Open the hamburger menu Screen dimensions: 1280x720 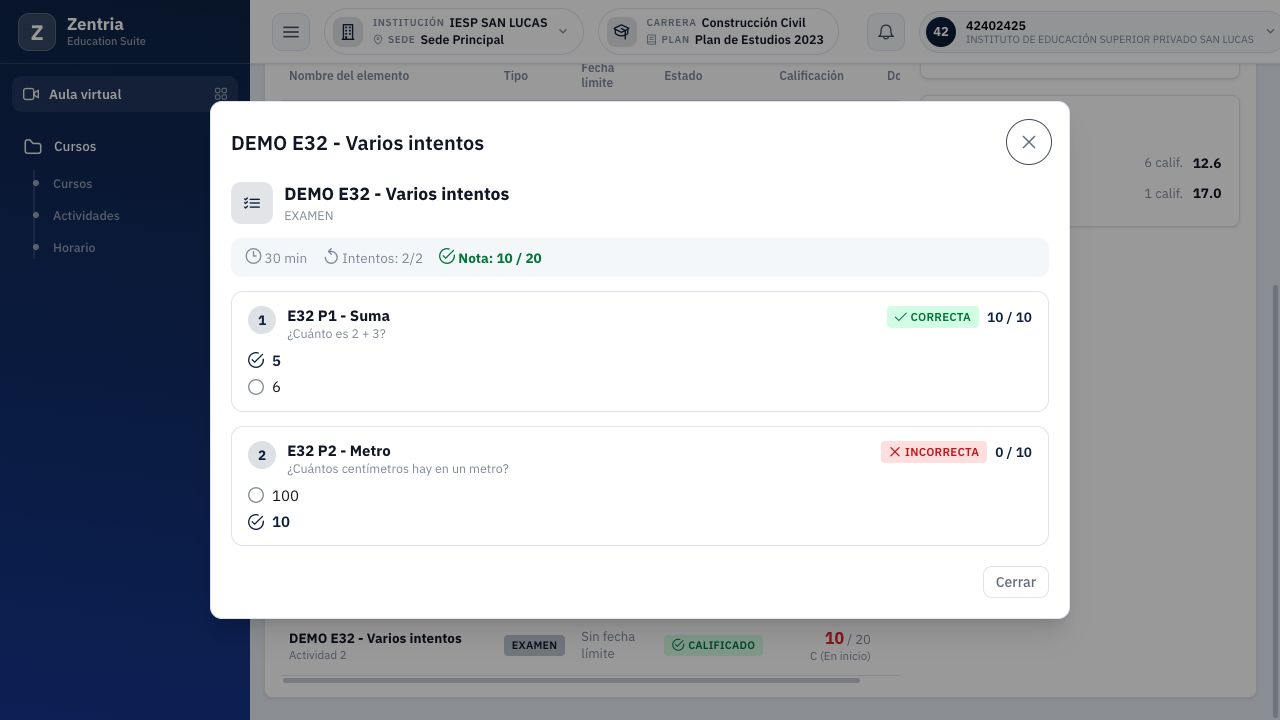[291, 32]
